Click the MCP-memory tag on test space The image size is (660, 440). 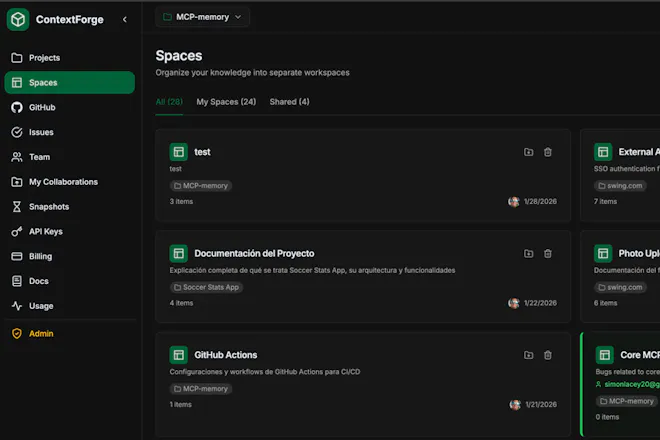201,186
